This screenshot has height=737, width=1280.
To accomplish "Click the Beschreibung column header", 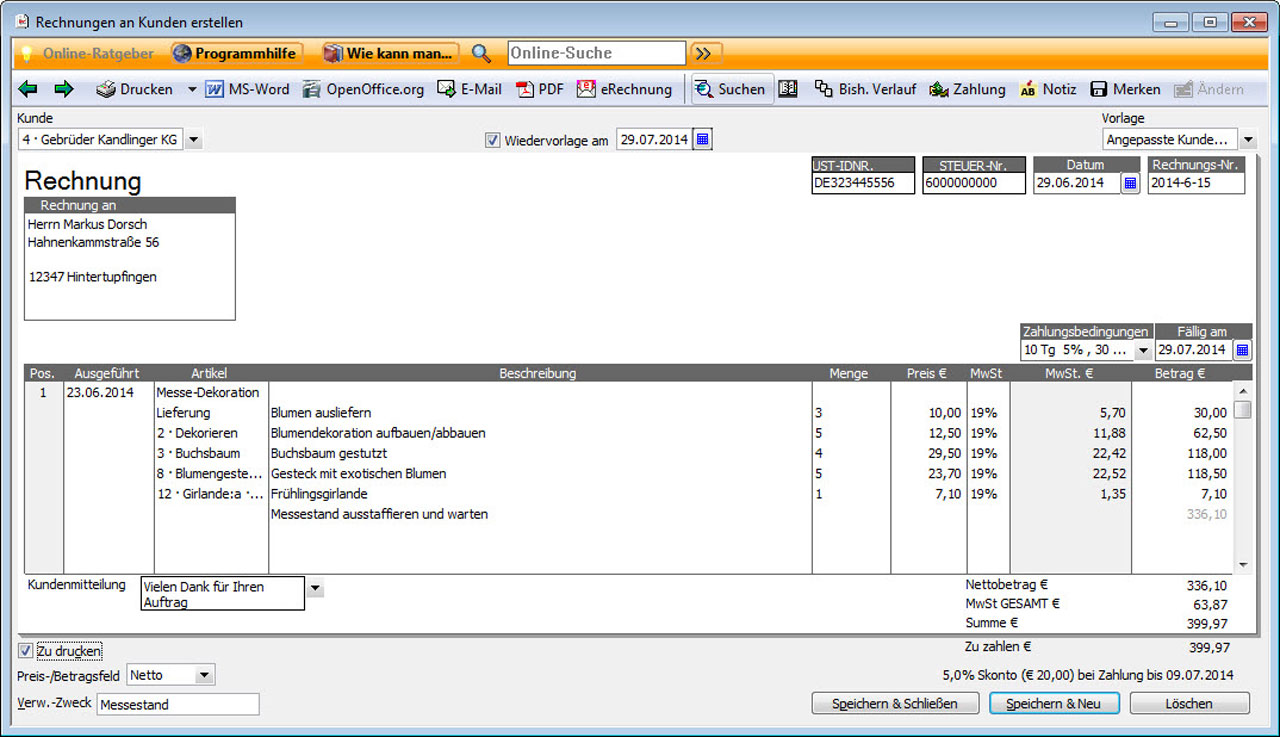I will (538, 373).
